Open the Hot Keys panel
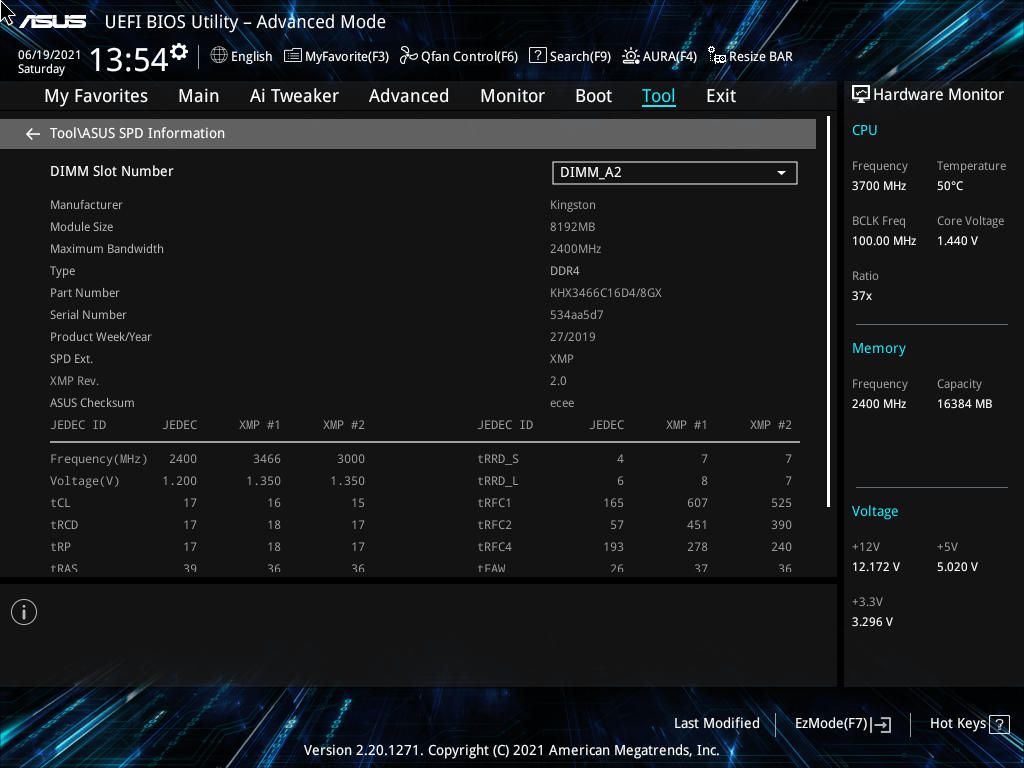The width and height of the screenshot is (1024, 768). coord(967,723)
